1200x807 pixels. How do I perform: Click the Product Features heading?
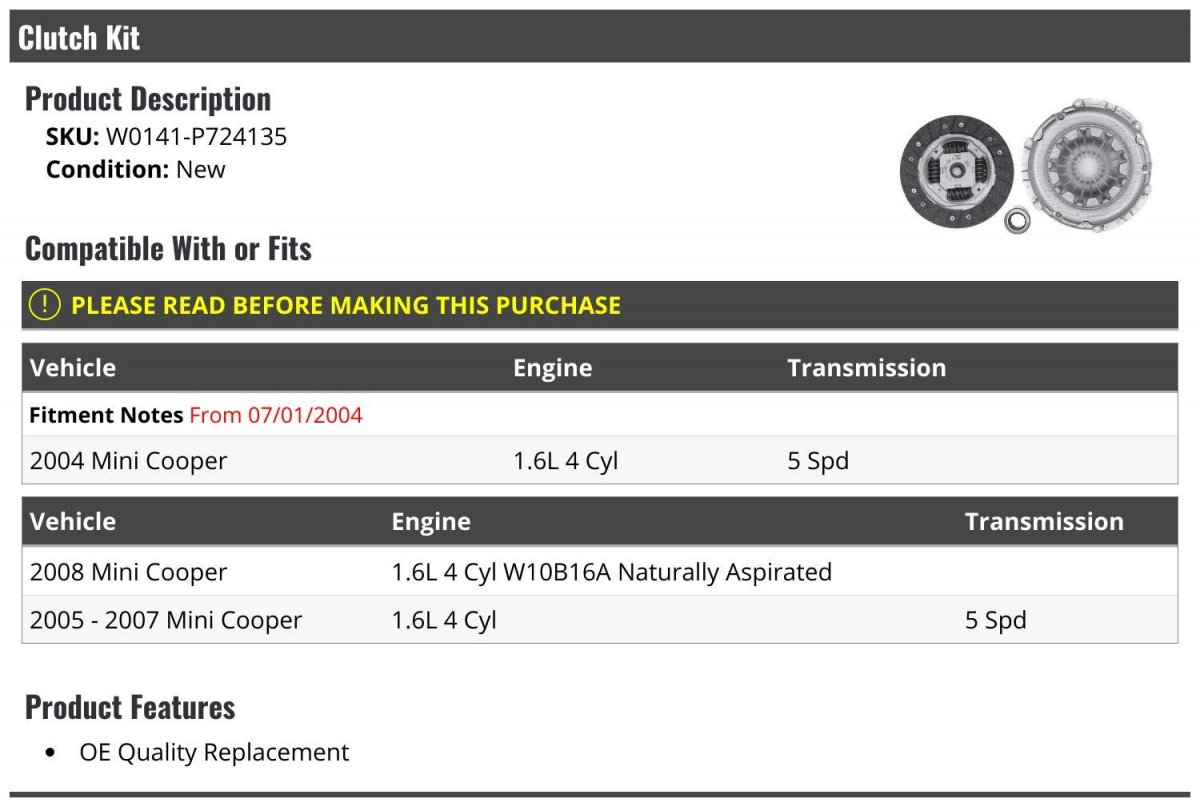point(130,707)
